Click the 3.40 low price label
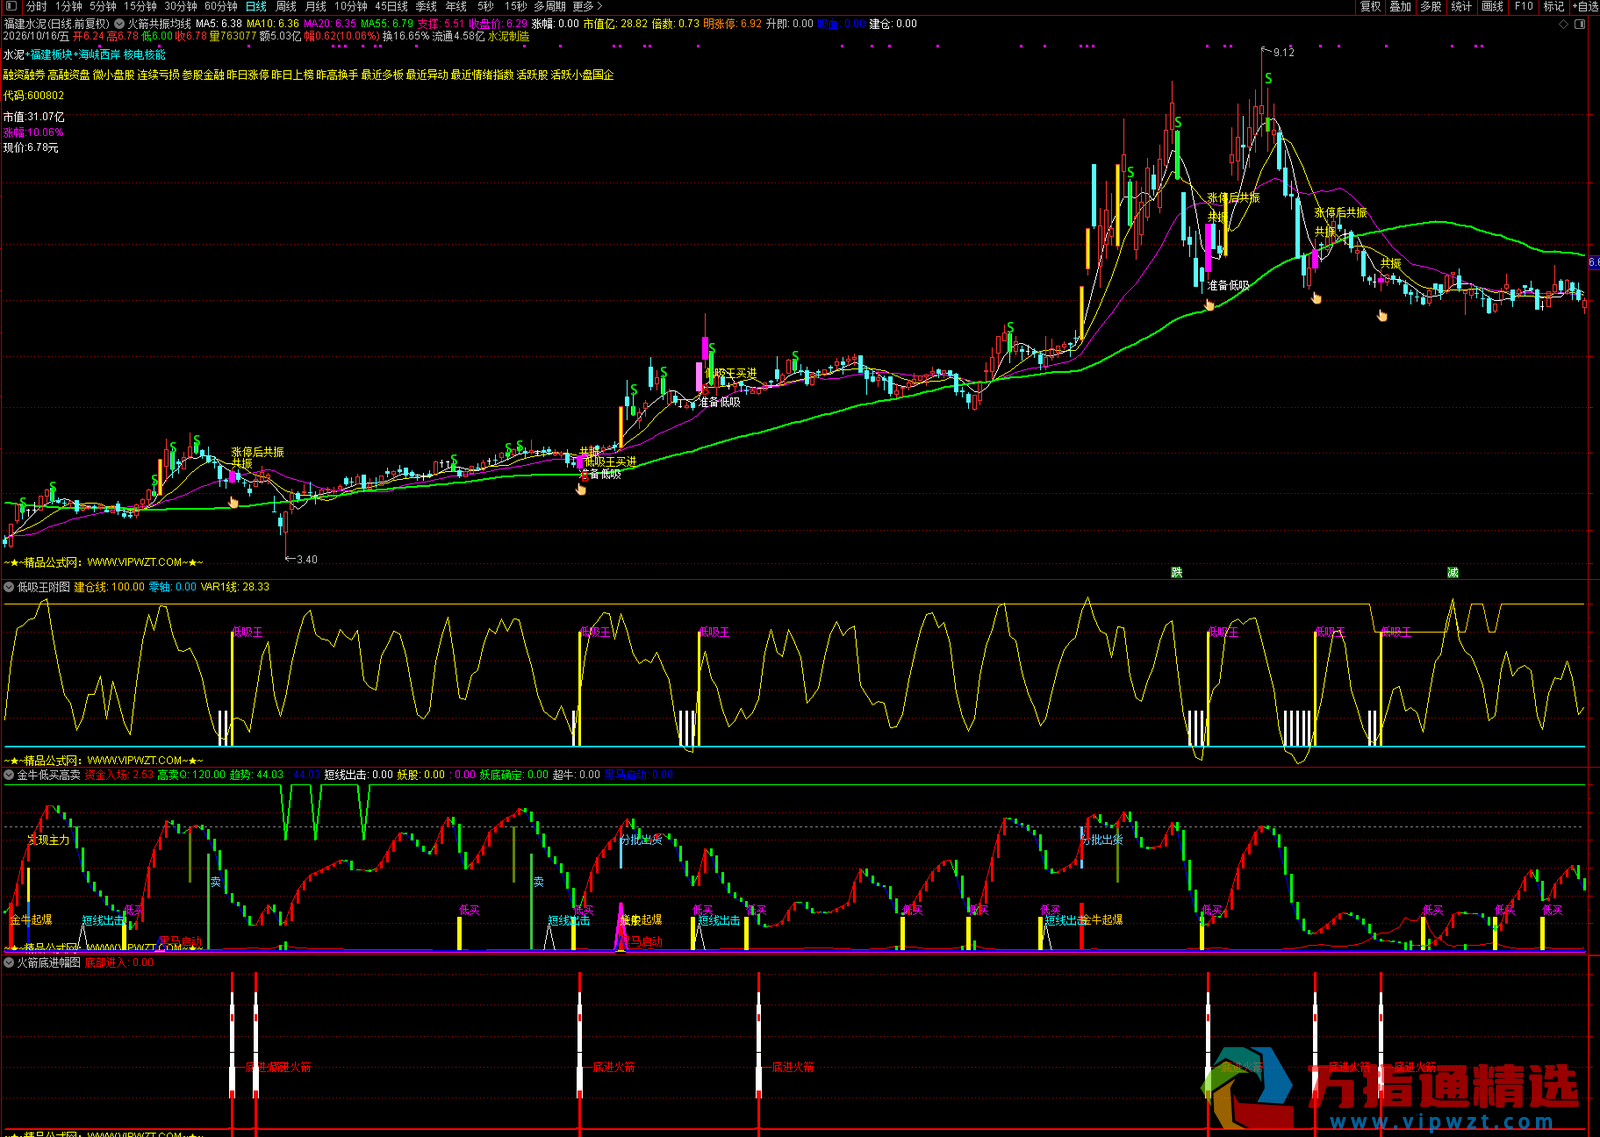 point(307,559)
